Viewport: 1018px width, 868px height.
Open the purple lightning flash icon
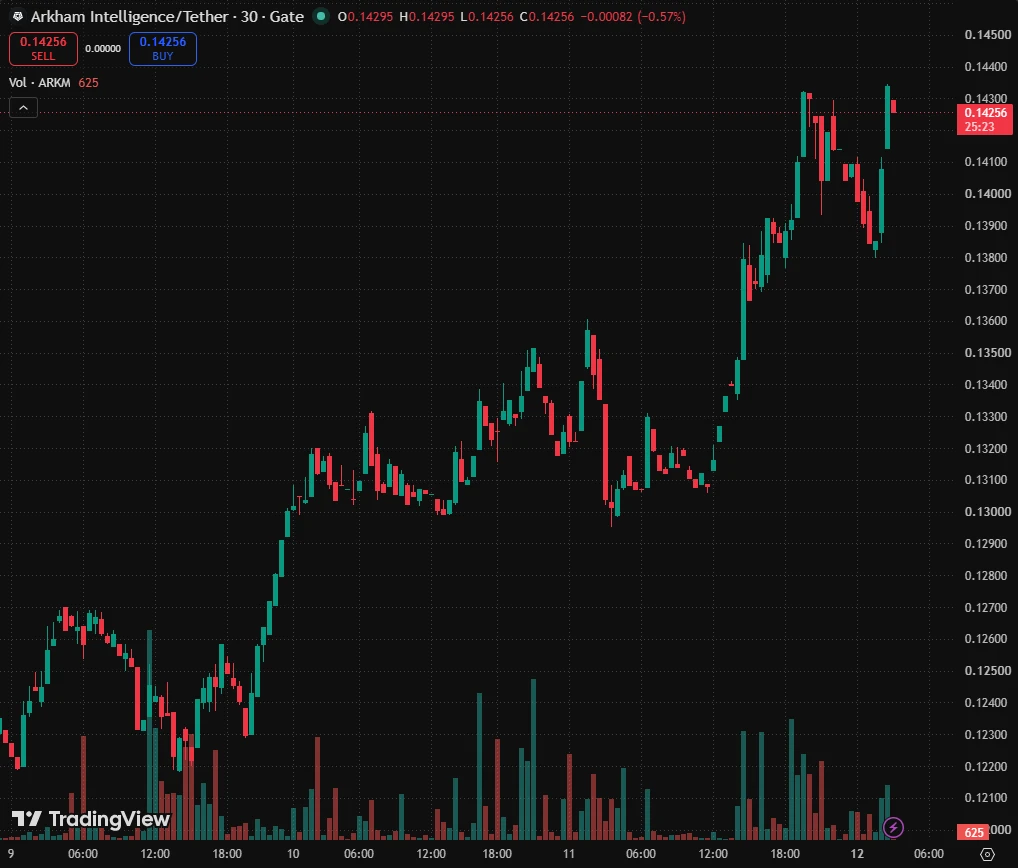point(893,827)
